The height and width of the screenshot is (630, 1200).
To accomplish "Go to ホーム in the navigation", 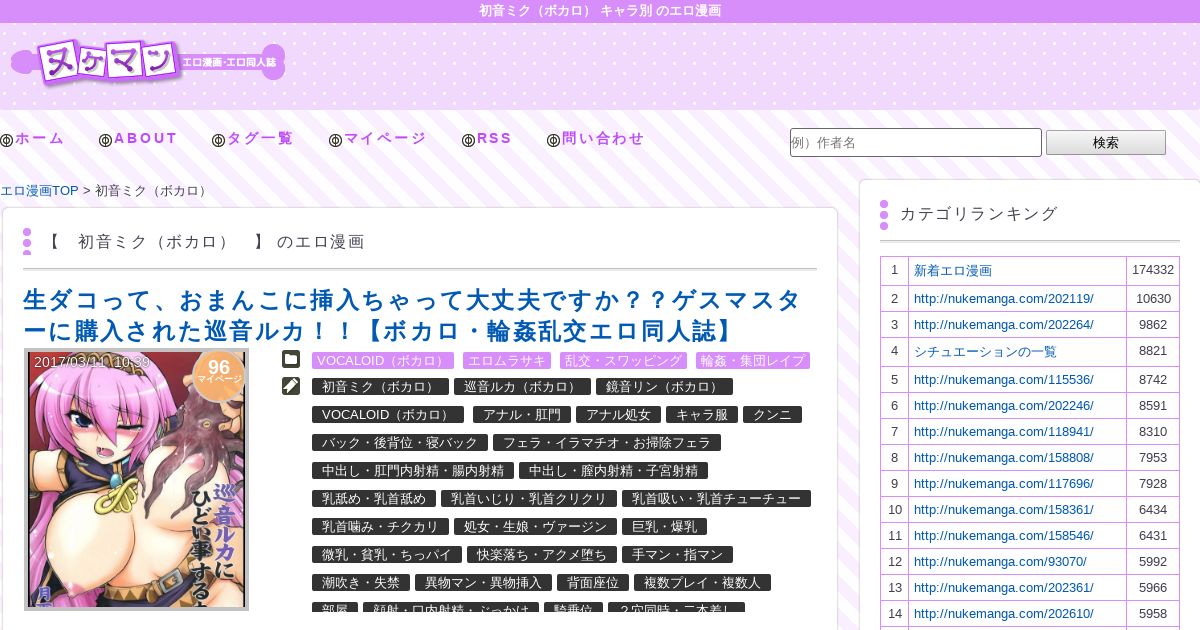I will [32, 139].
